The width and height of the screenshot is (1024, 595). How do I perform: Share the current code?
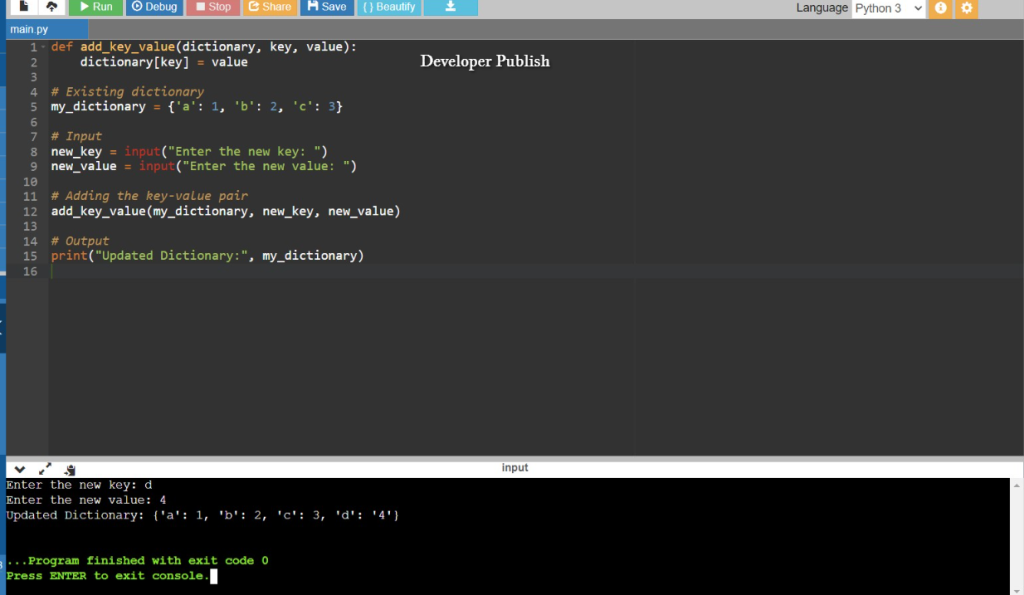coord(269,8)
